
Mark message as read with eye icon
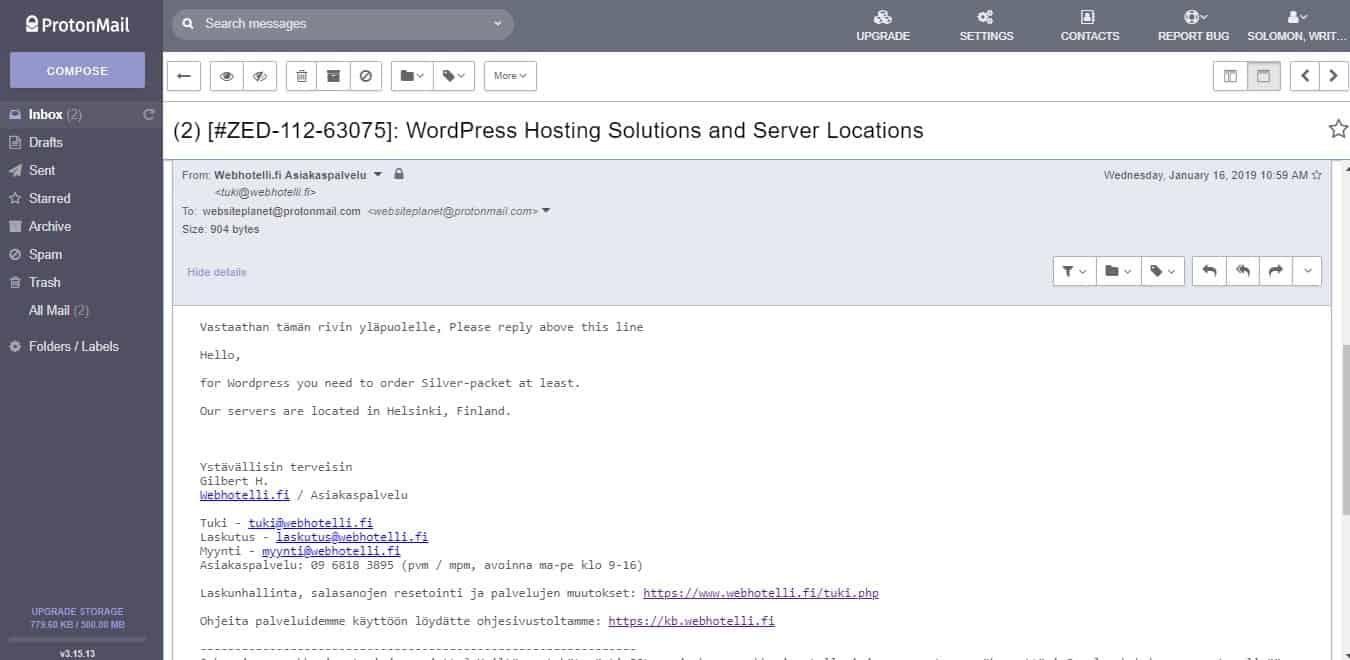click(227, 76)
